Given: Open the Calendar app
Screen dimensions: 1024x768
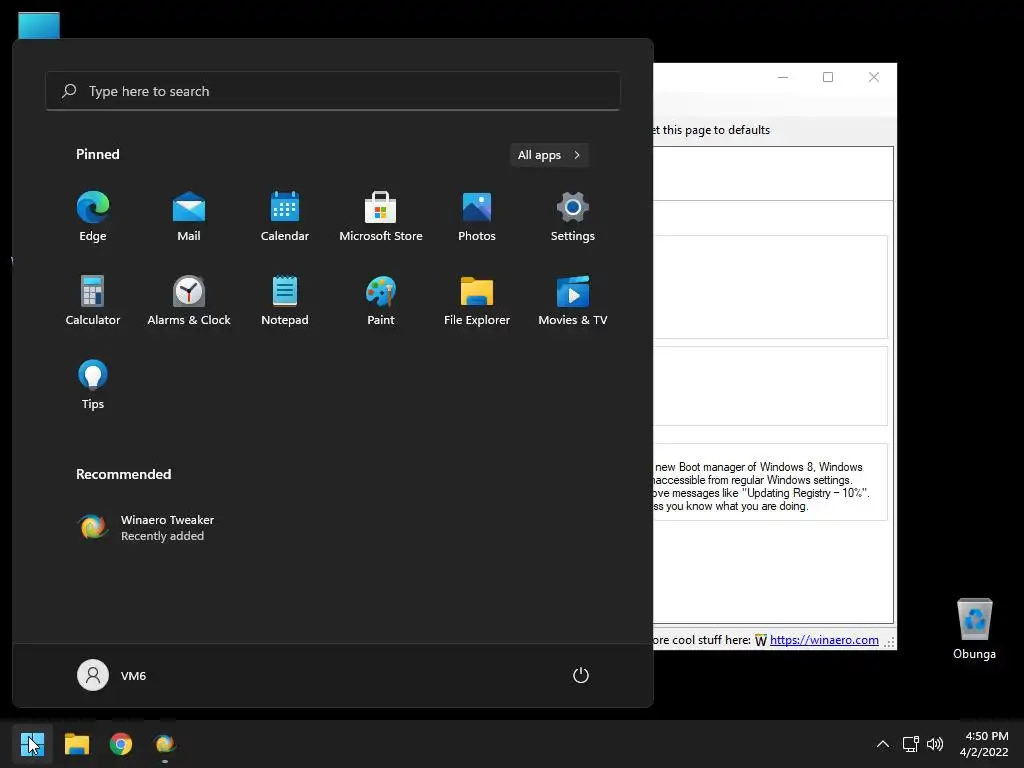Looking at the screenshot, I should [x=285, y=217].
